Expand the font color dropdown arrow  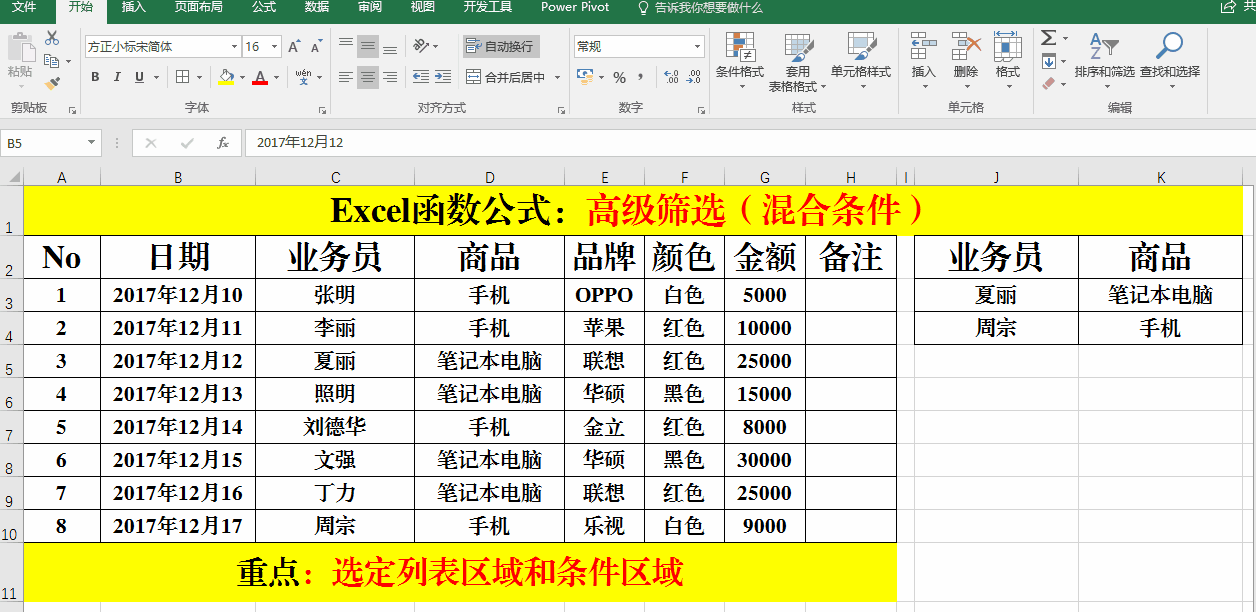(276, 77)
